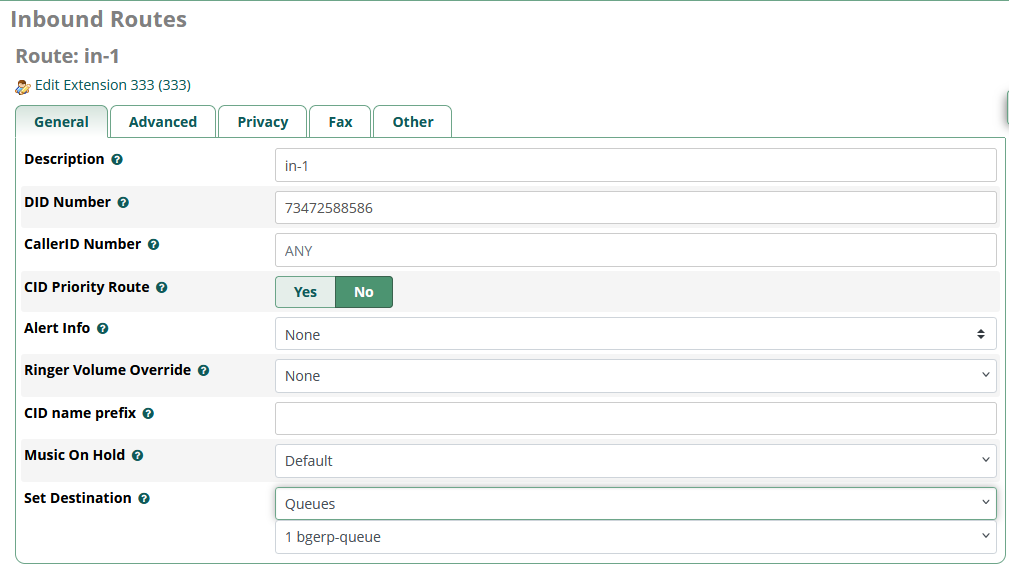
Task: Open the Privacy tab
Action: click(263, 122)
